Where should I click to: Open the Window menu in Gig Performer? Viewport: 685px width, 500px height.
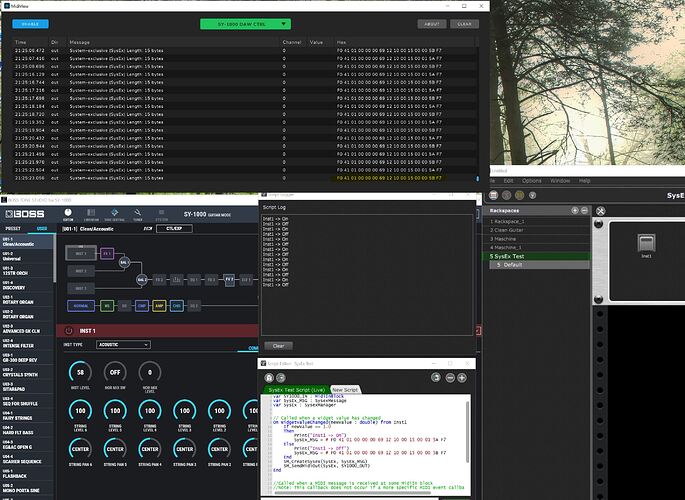(560, 181)
